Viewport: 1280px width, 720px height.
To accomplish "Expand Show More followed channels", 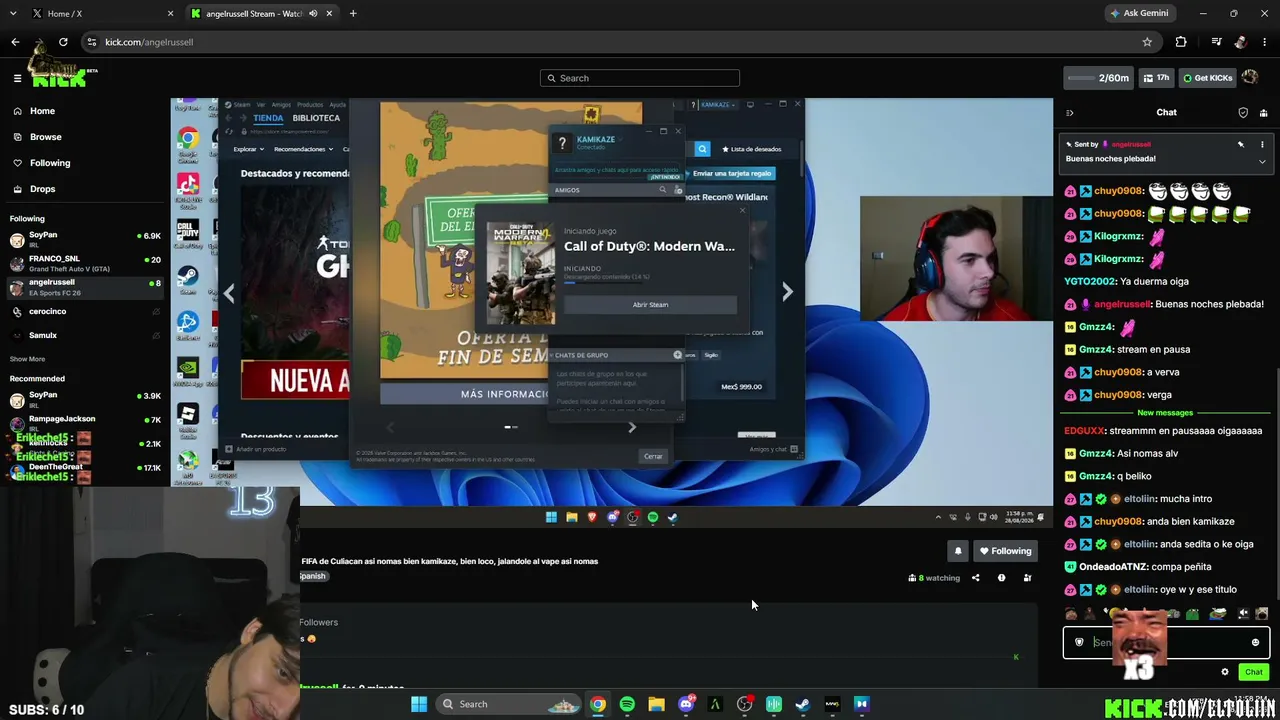I will (x=27, y=359).
